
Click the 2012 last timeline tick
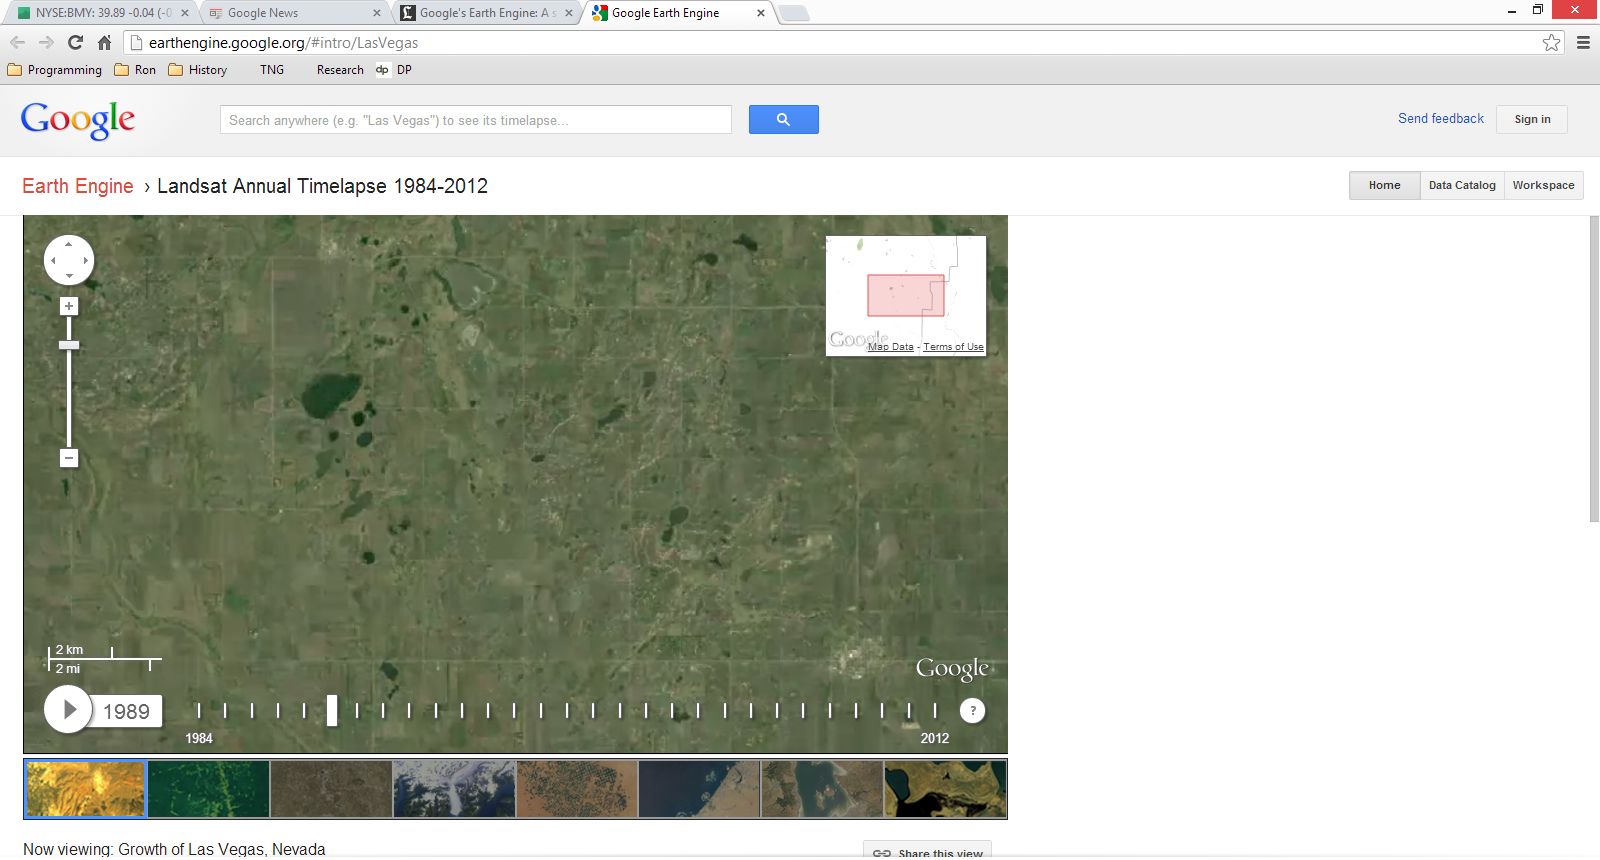935,710
